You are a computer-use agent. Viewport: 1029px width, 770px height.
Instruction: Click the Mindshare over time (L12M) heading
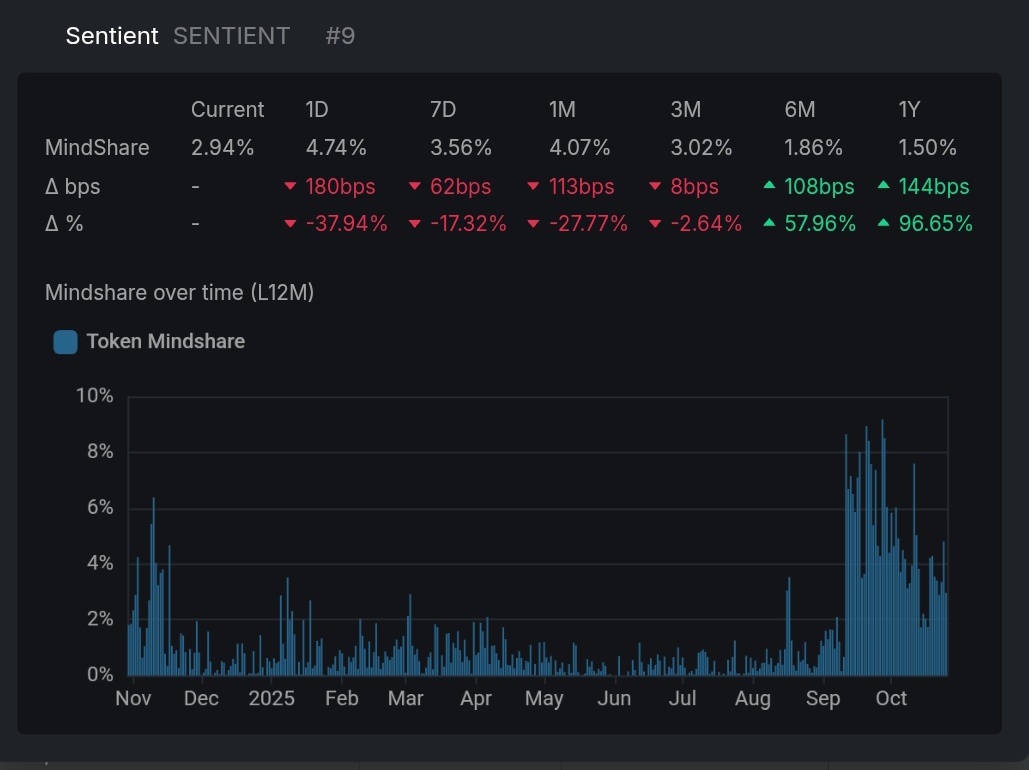point(179,292)
